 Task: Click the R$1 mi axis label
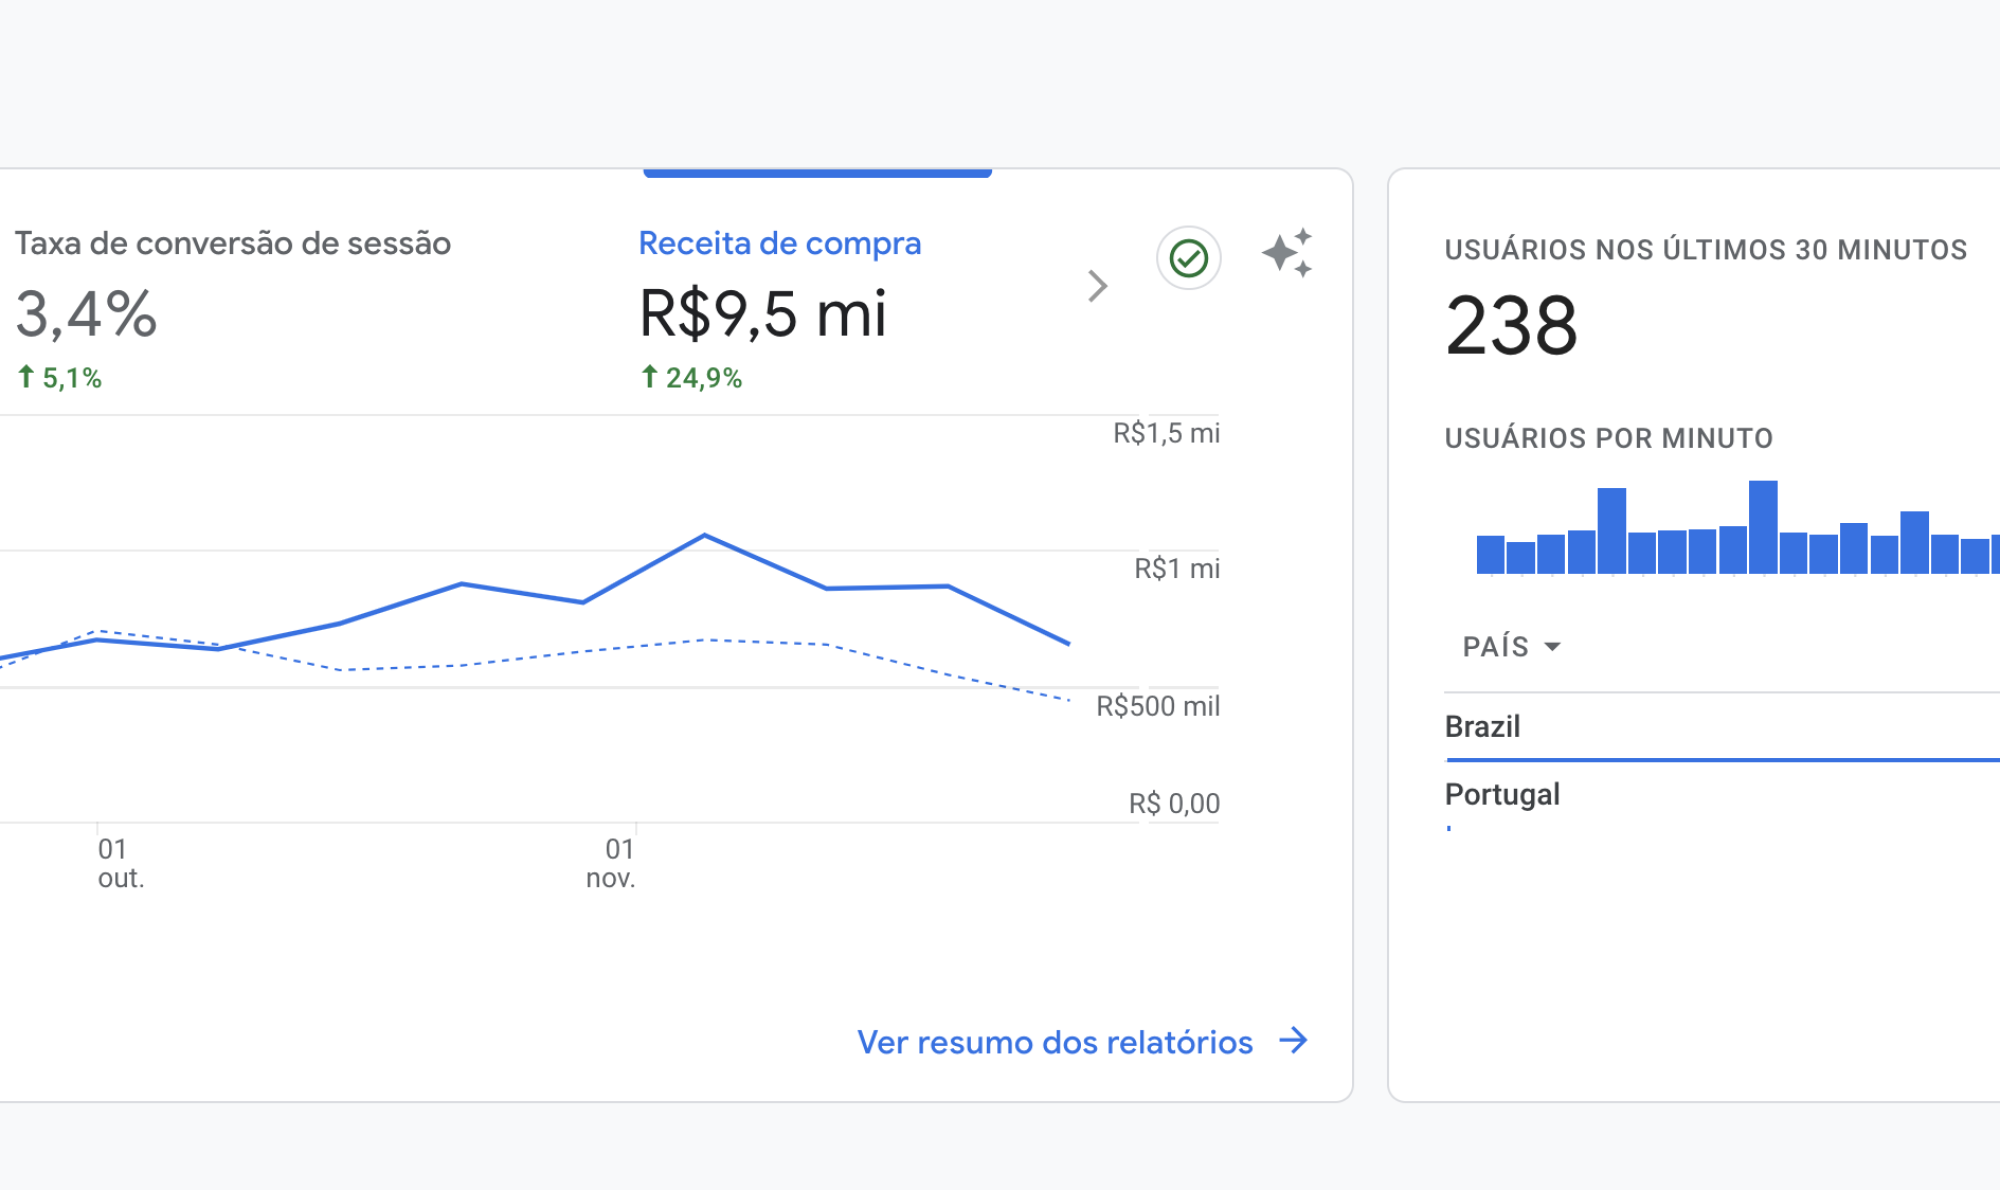(1177, 569)
